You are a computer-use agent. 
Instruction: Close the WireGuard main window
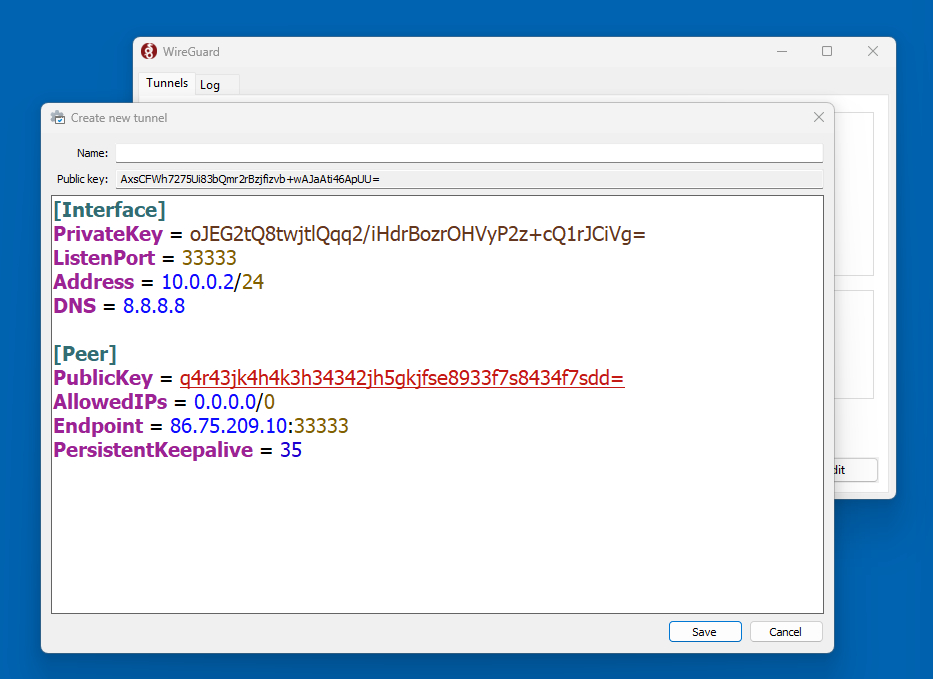click(x=872, y=52)
